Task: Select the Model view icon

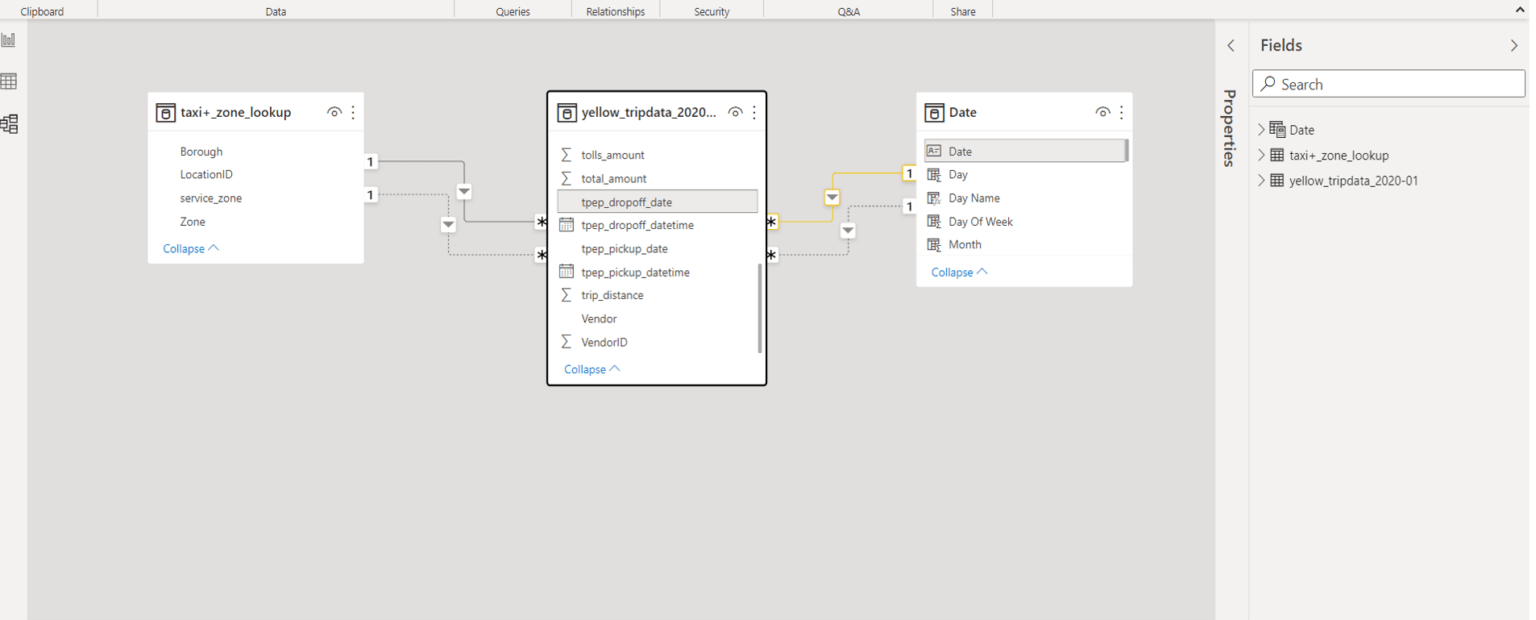Action: click(9, 123)
